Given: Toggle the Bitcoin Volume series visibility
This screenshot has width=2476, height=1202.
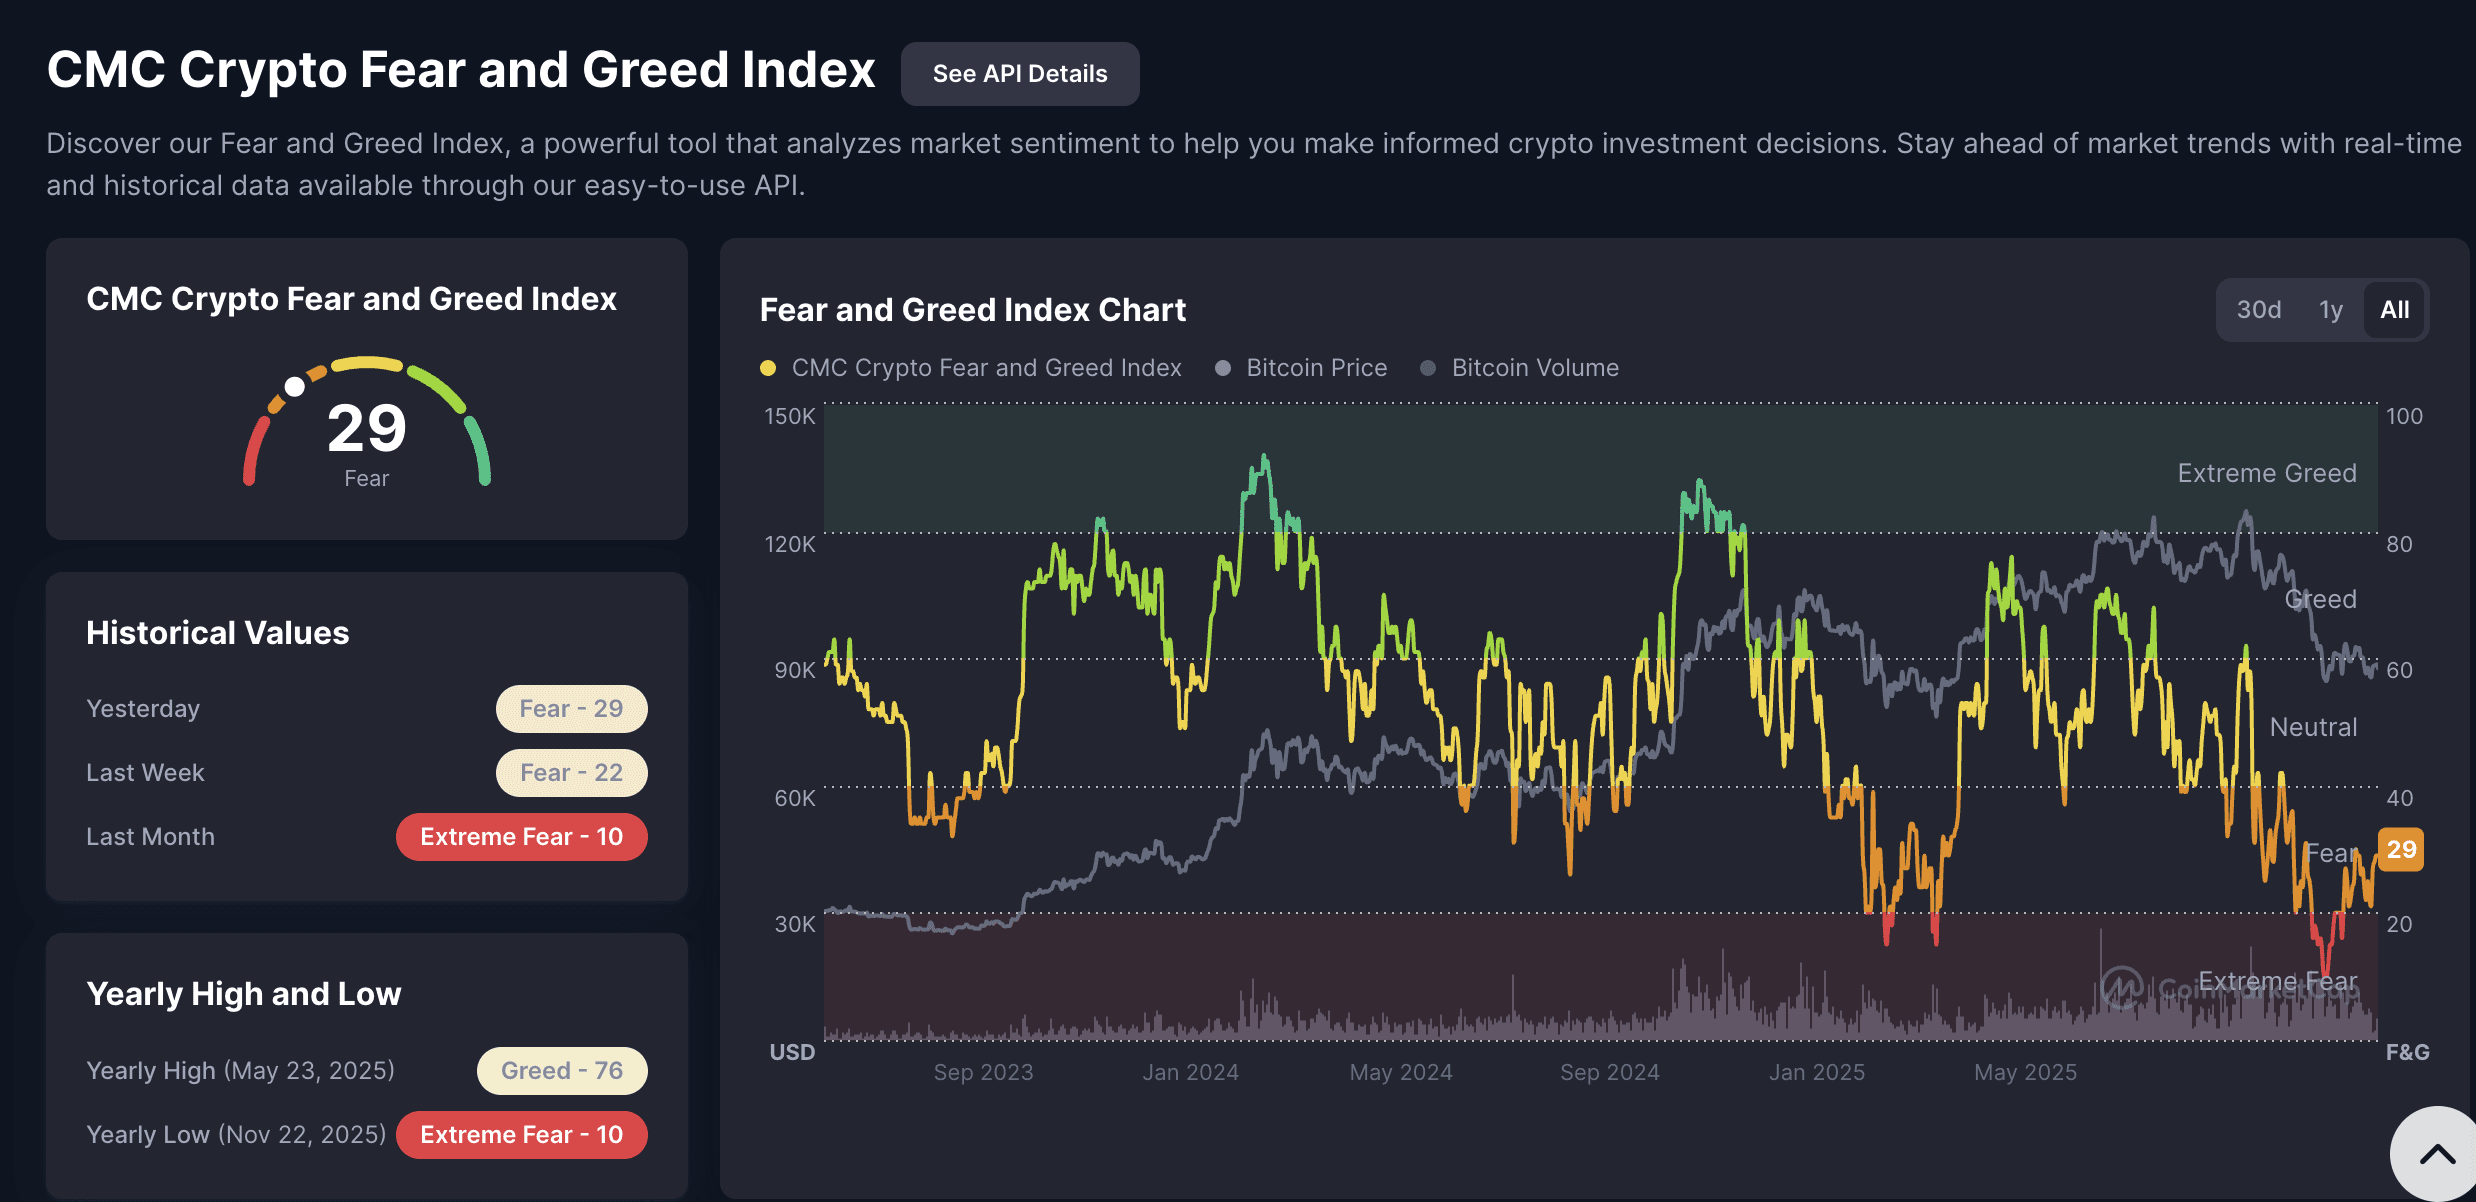Looking at the screenshot, I should [1534, 368].
